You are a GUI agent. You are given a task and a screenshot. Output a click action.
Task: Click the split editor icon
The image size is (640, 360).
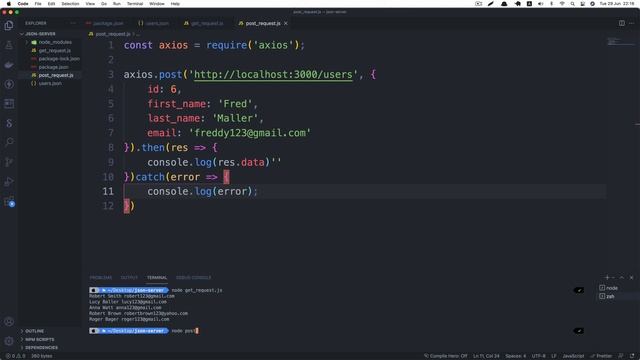pos(622,23)
